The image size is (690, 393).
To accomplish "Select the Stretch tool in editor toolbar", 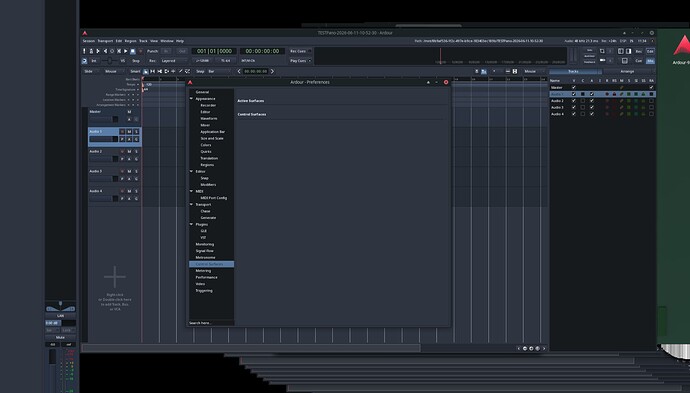I will click(166, 71).
